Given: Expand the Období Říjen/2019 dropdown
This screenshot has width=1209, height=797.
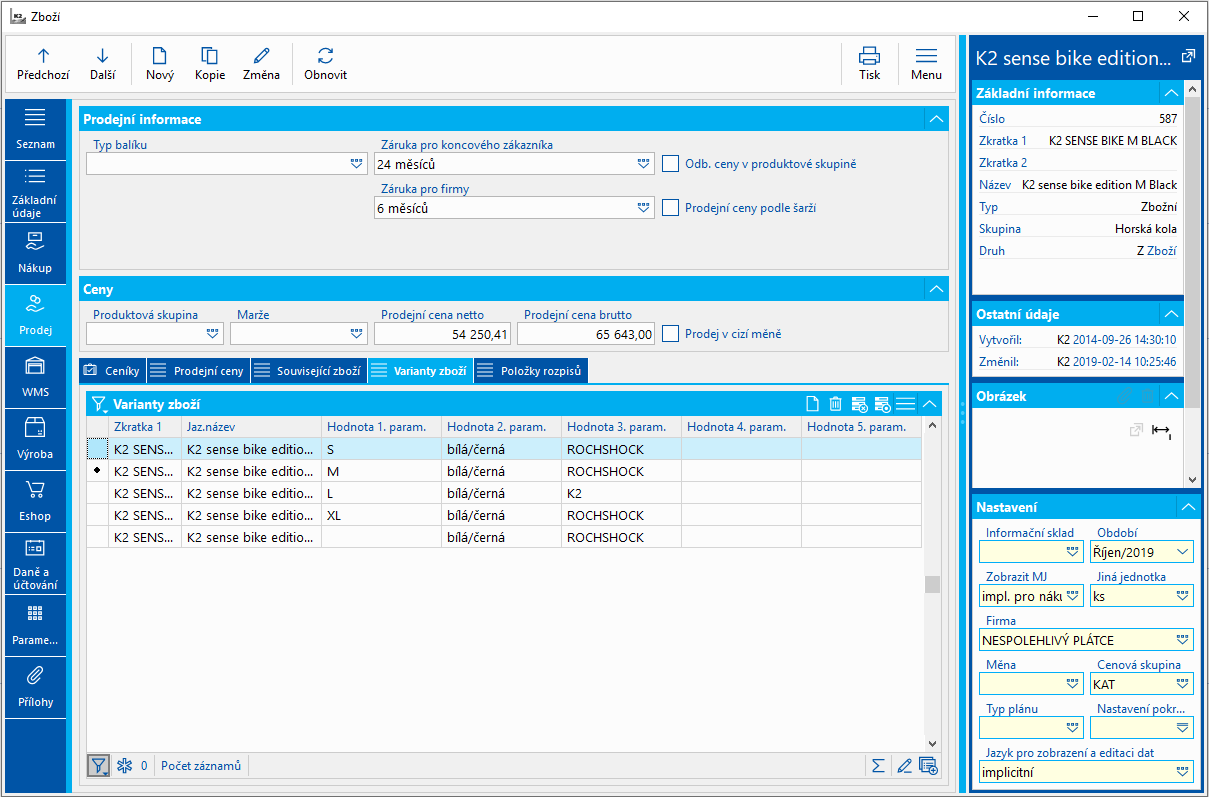Looking at the screenshot, I should pos(1184,552).
